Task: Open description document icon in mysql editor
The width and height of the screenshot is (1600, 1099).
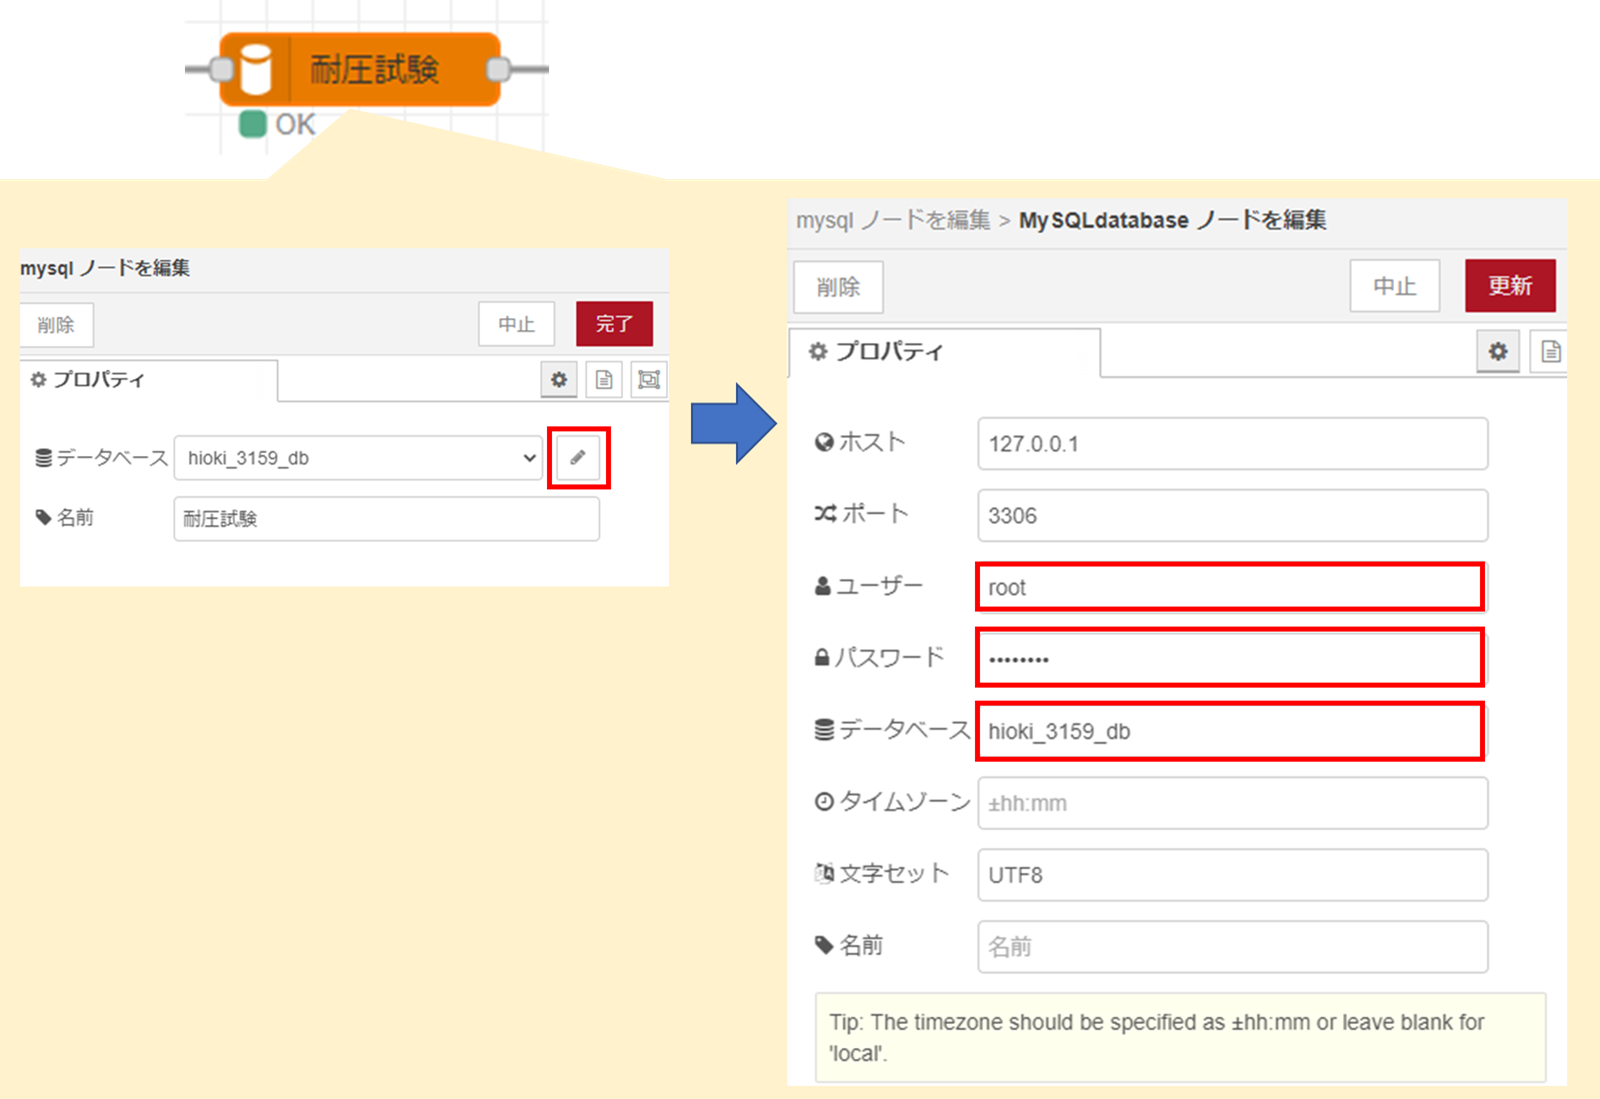Action: coord(604,379)
